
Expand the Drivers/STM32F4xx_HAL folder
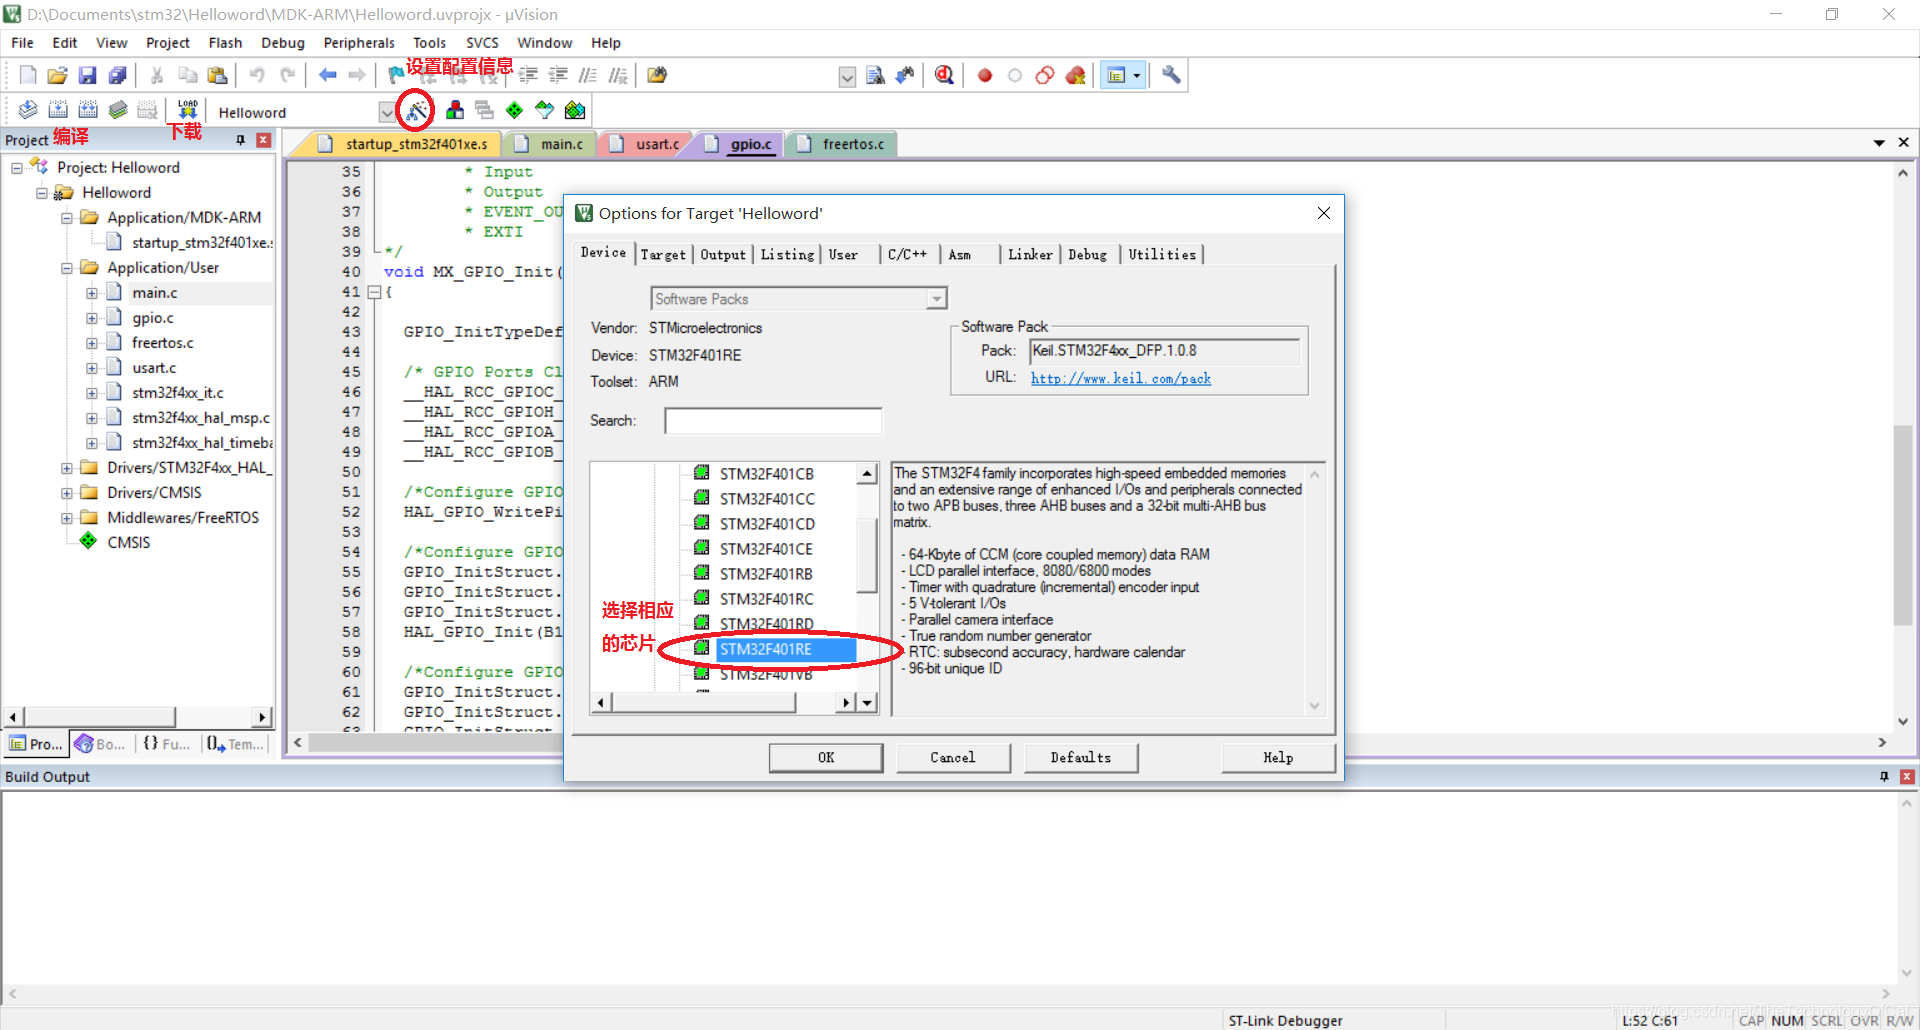point(67,468)
